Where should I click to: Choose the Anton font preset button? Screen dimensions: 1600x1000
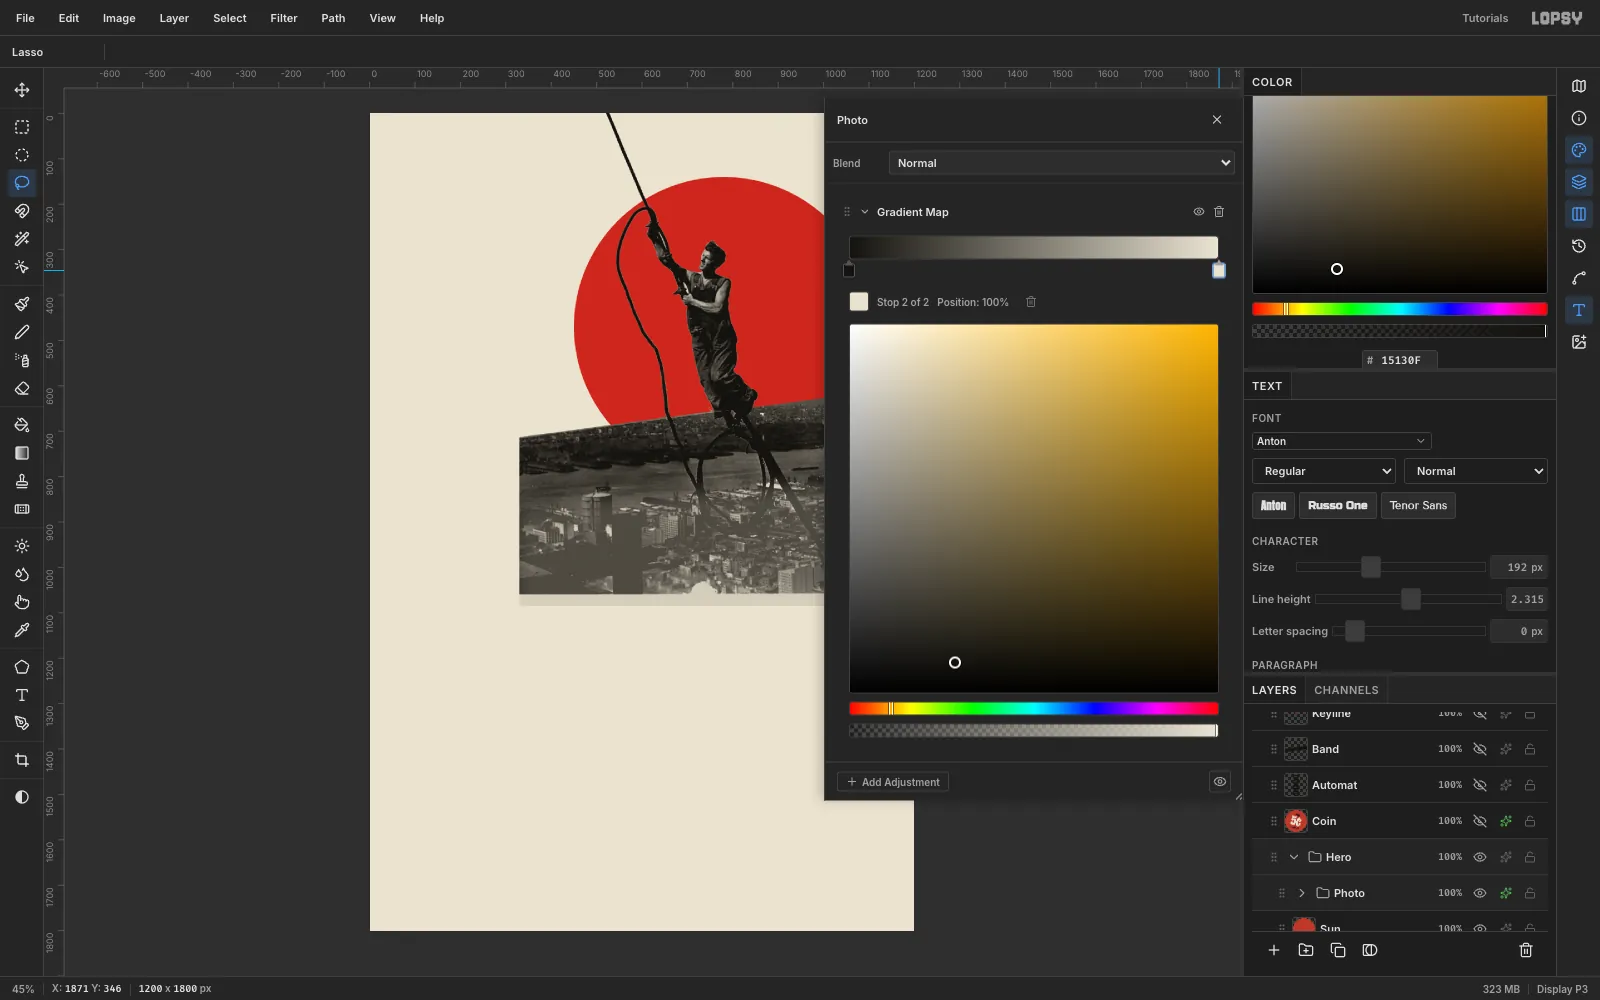[1273, 505]
